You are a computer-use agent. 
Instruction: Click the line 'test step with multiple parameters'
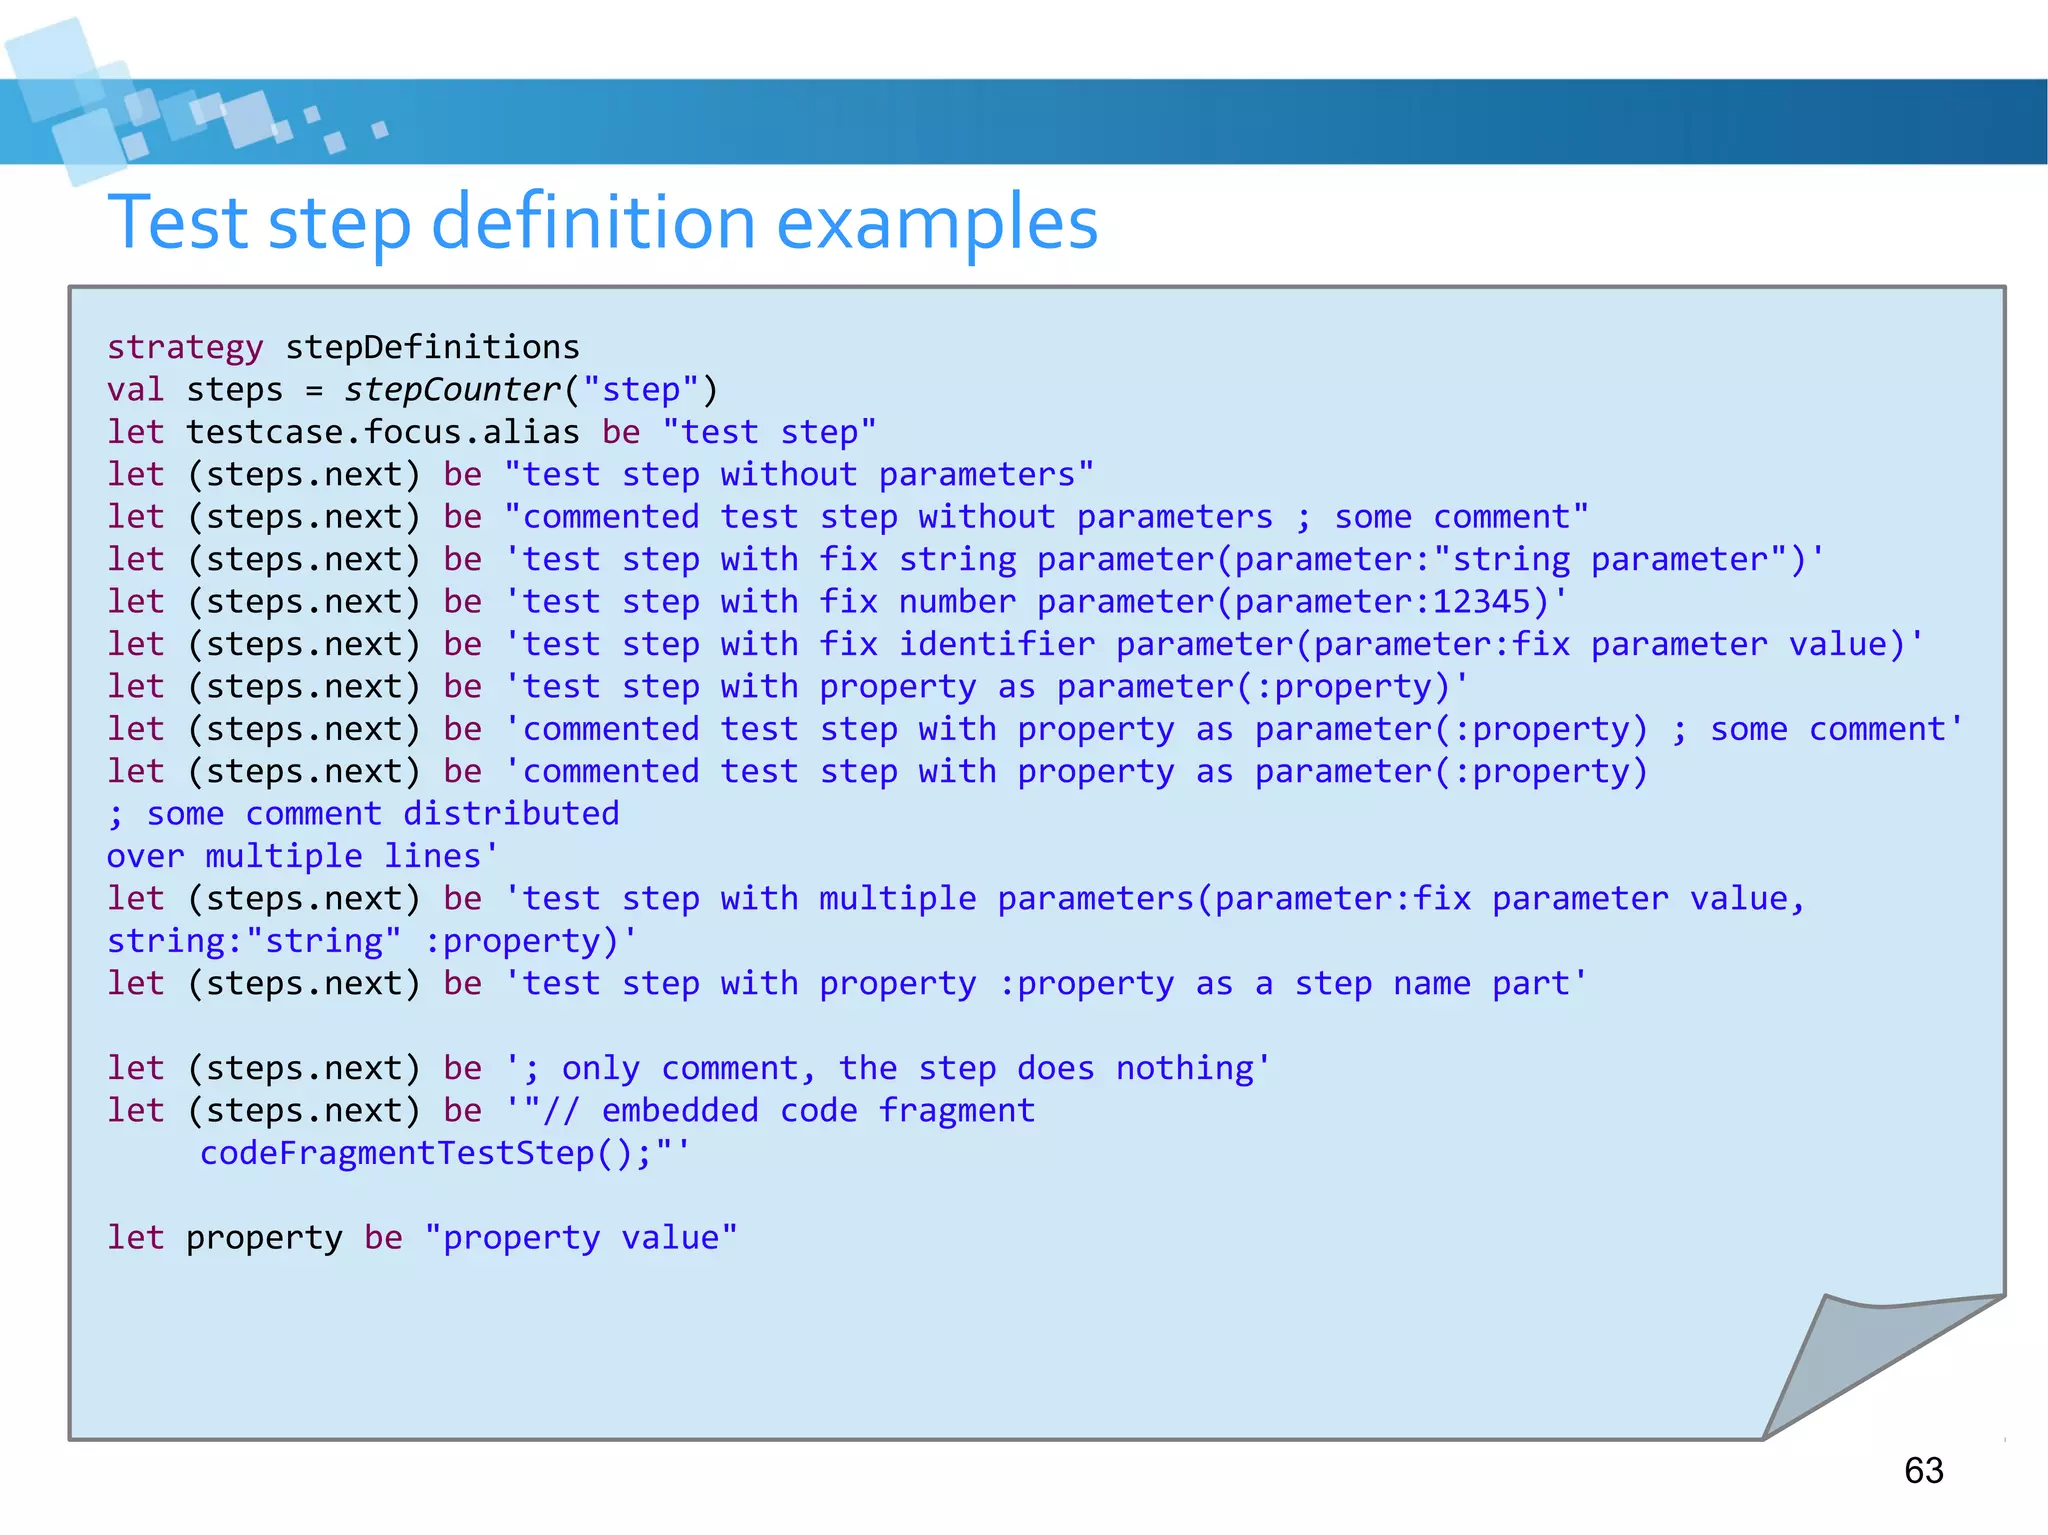click(956, 899)
